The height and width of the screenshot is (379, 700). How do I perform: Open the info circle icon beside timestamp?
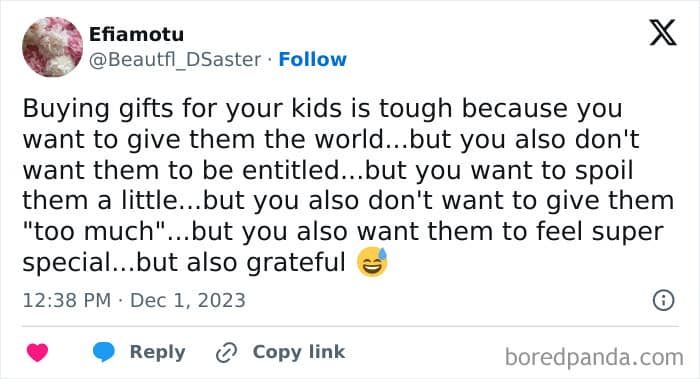[x=663, y=300]
